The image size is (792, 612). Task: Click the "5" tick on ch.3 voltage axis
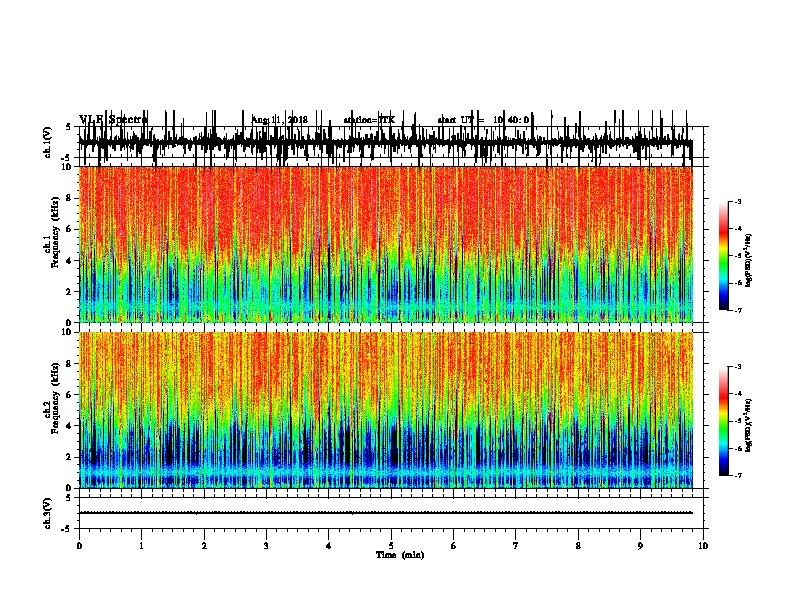click(x=69, y=498)
